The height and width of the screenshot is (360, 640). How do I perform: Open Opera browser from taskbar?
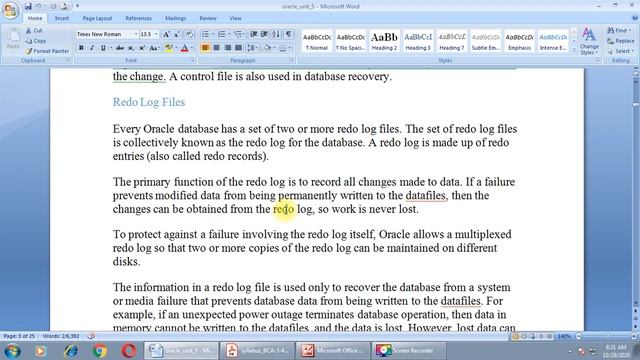coord(129,351)
